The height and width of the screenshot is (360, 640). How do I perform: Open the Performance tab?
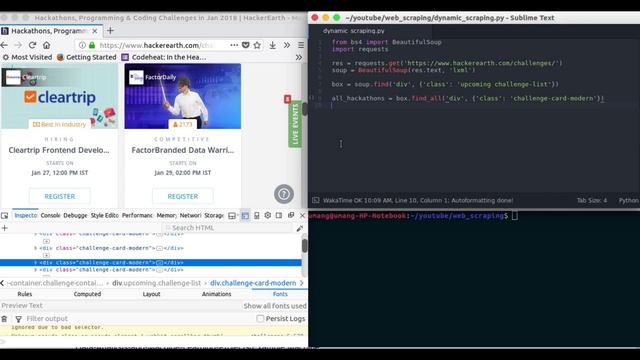(x=137, y=216)
